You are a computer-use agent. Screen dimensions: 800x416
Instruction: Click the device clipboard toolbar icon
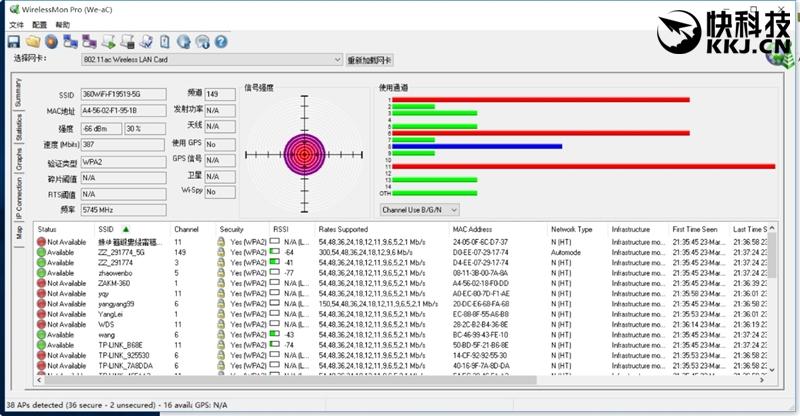[165, 42]
